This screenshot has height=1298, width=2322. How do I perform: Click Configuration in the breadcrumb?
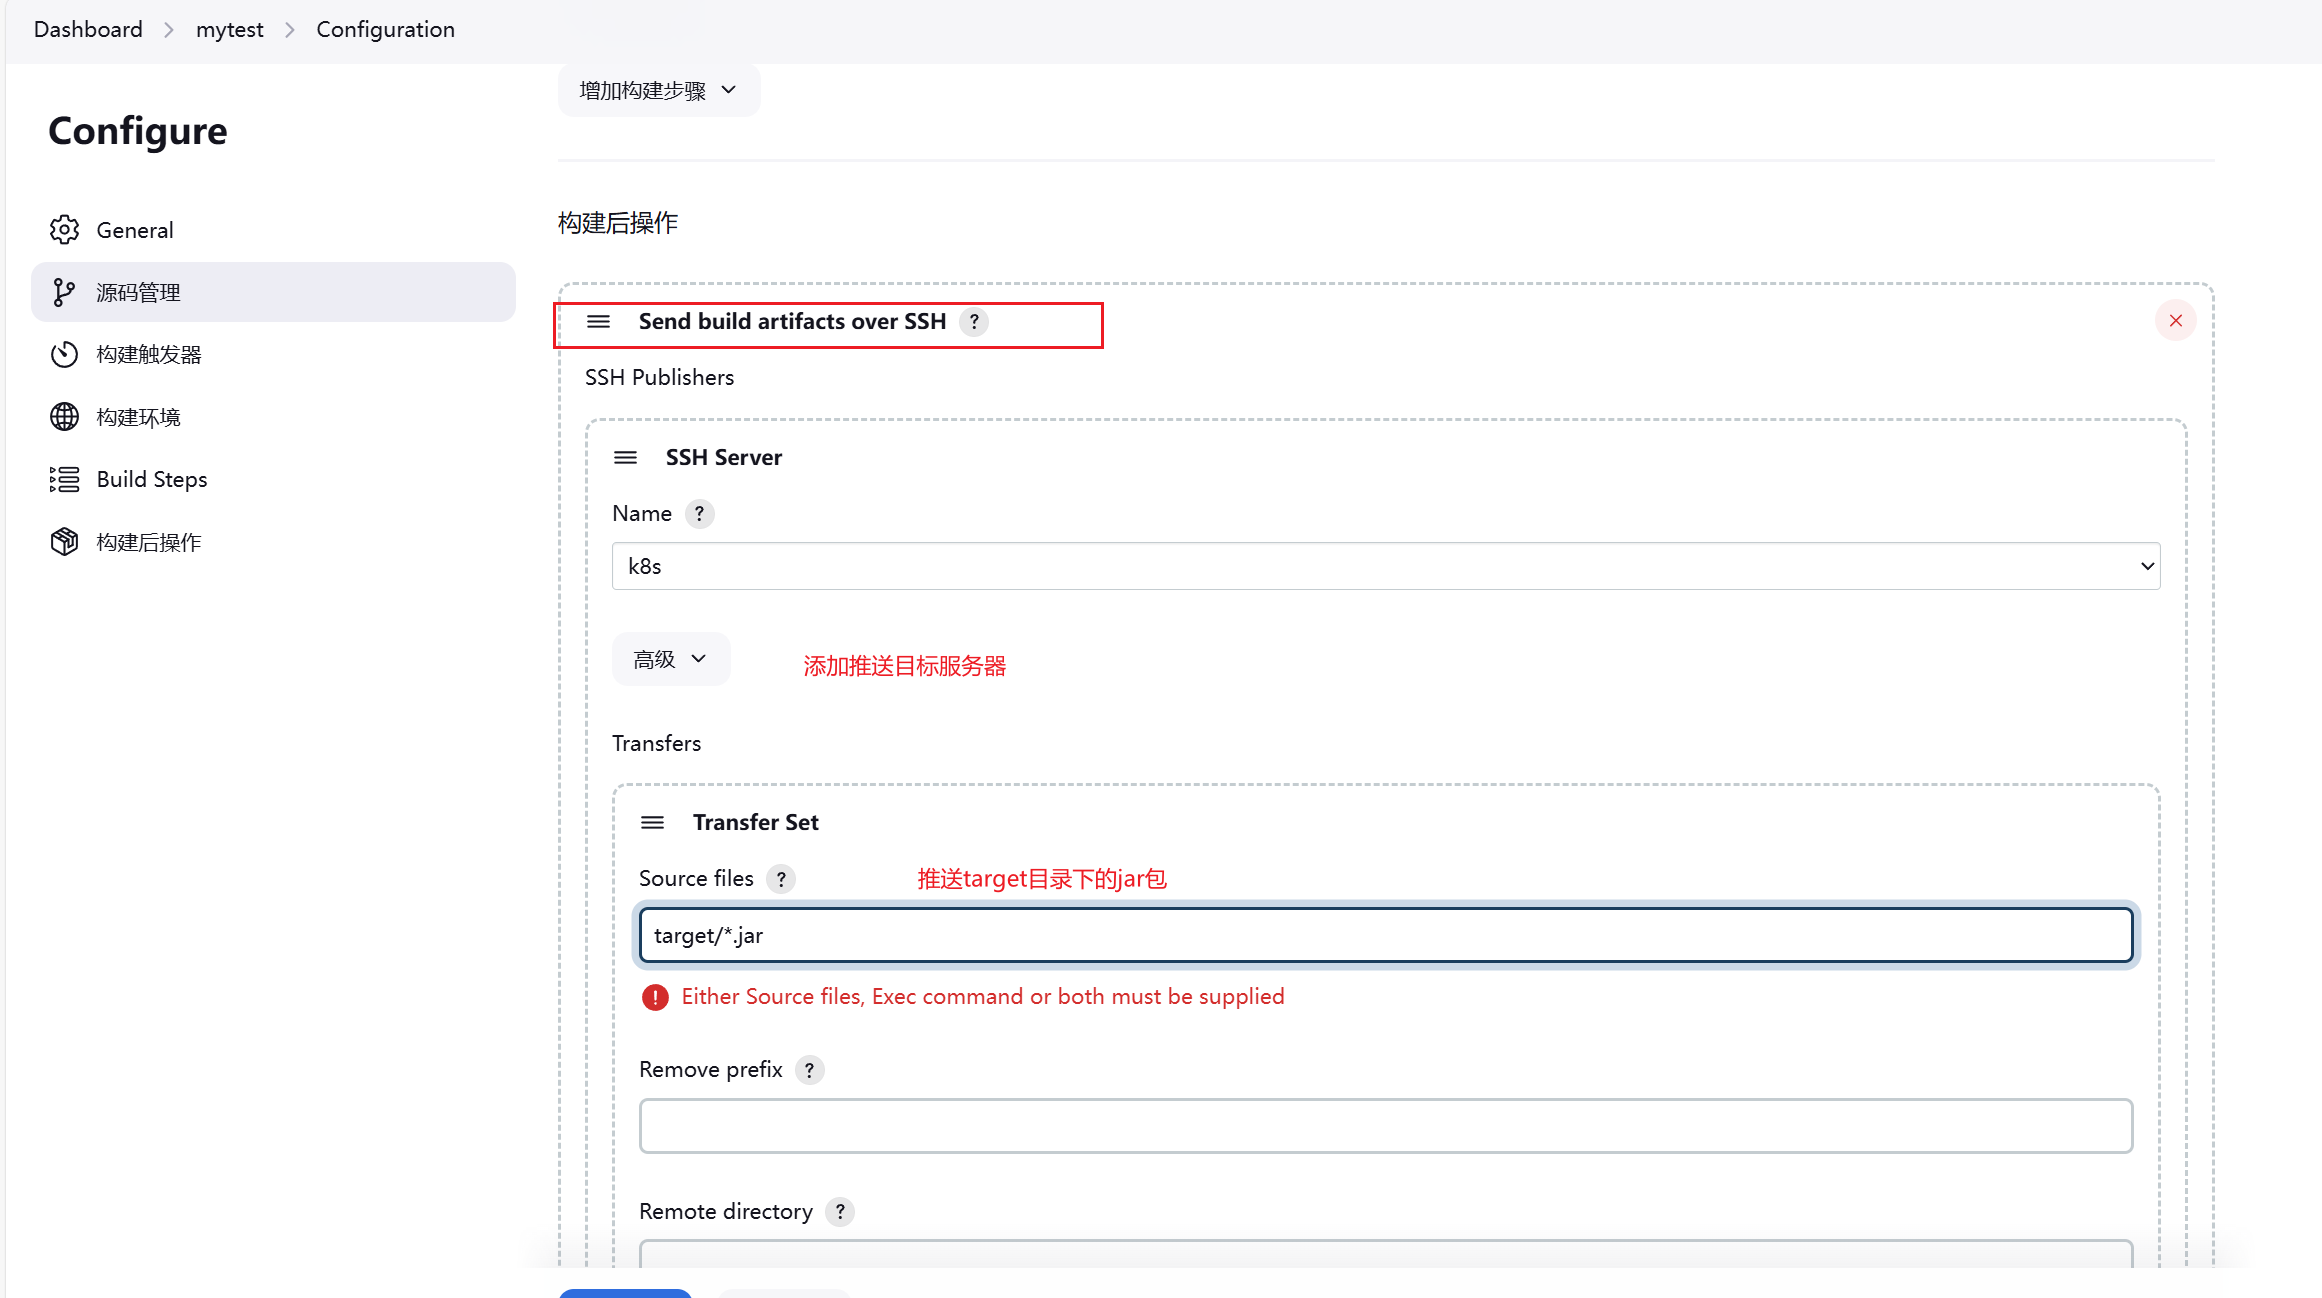(x=385, y=29)
